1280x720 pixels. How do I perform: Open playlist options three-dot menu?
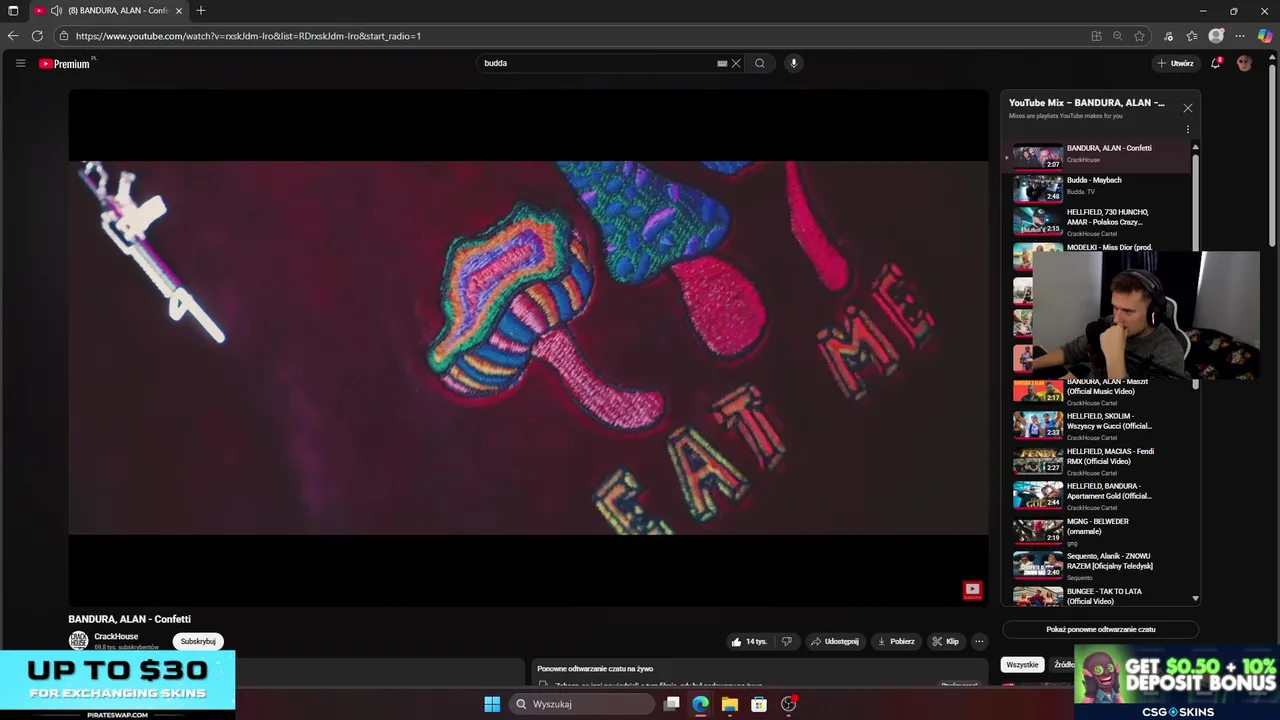click(1188, 129)
